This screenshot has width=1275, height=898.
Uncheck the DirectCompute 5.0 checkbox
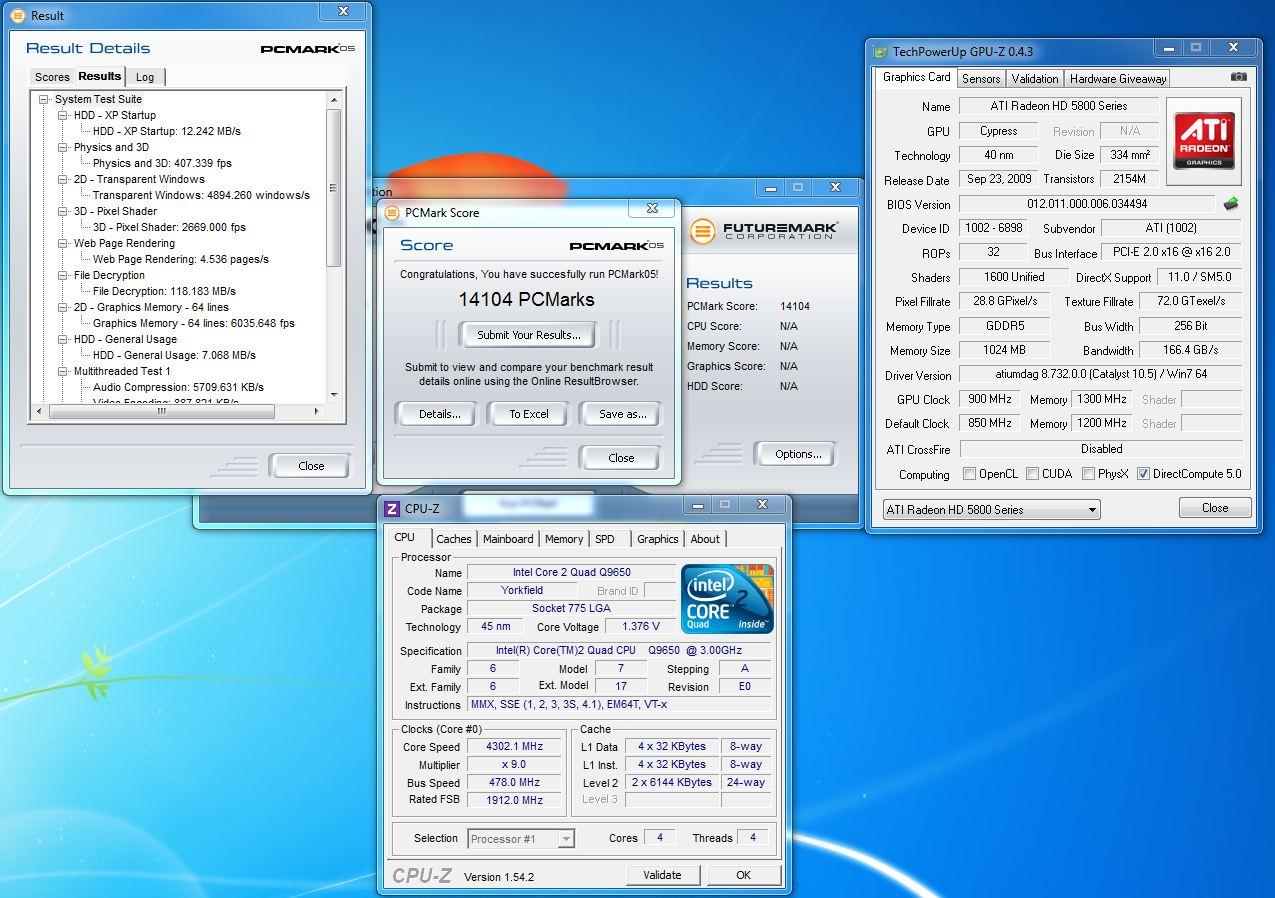[x=1143, y=474]
